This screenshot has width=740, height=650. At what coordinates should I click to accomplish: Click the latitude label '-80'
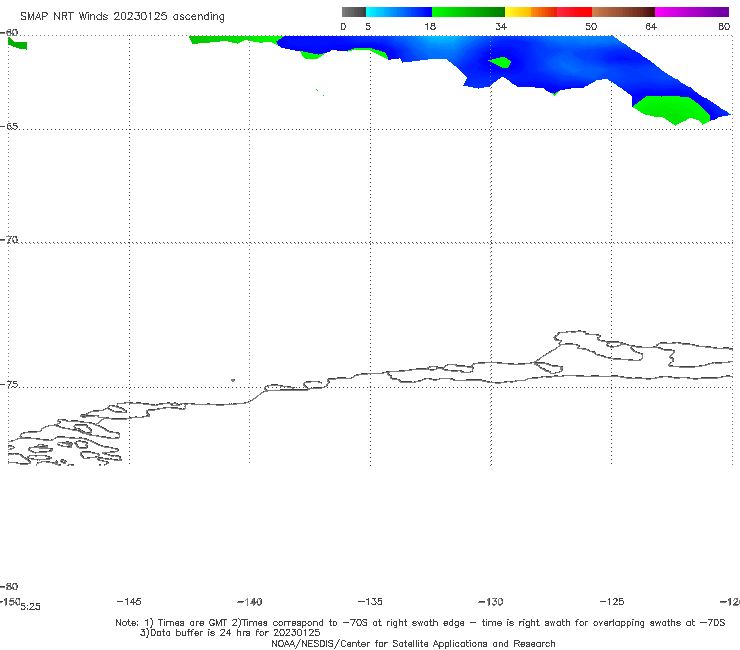click(9, 586)
